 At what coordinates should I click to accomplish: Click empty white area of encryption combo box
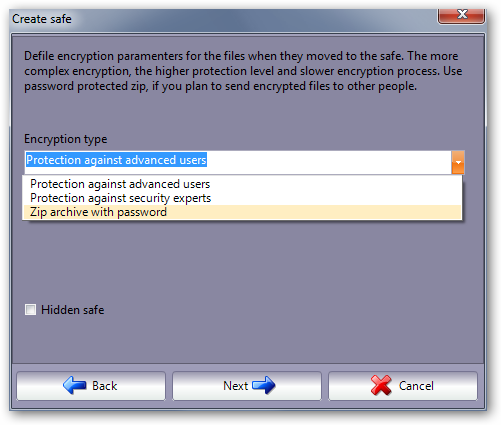[328, 162]
